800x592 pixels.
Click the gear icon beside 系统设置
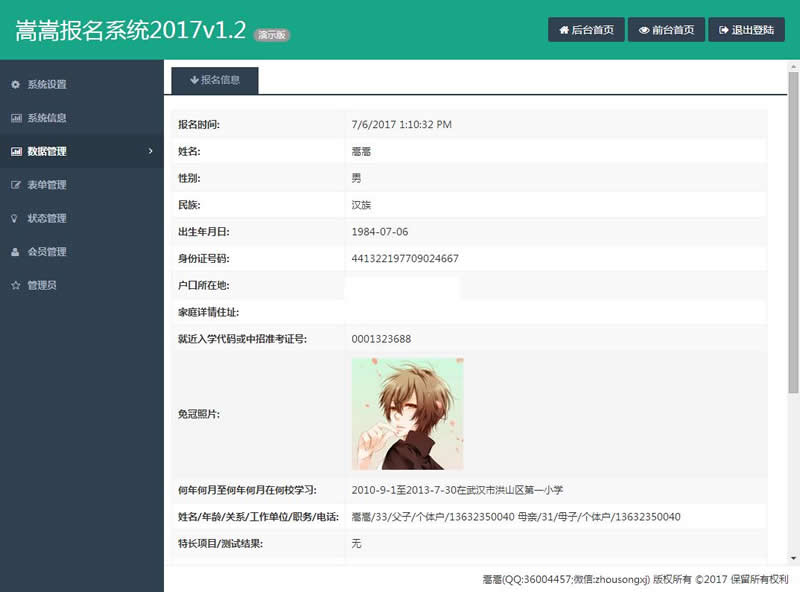click(x=14, y=84)
